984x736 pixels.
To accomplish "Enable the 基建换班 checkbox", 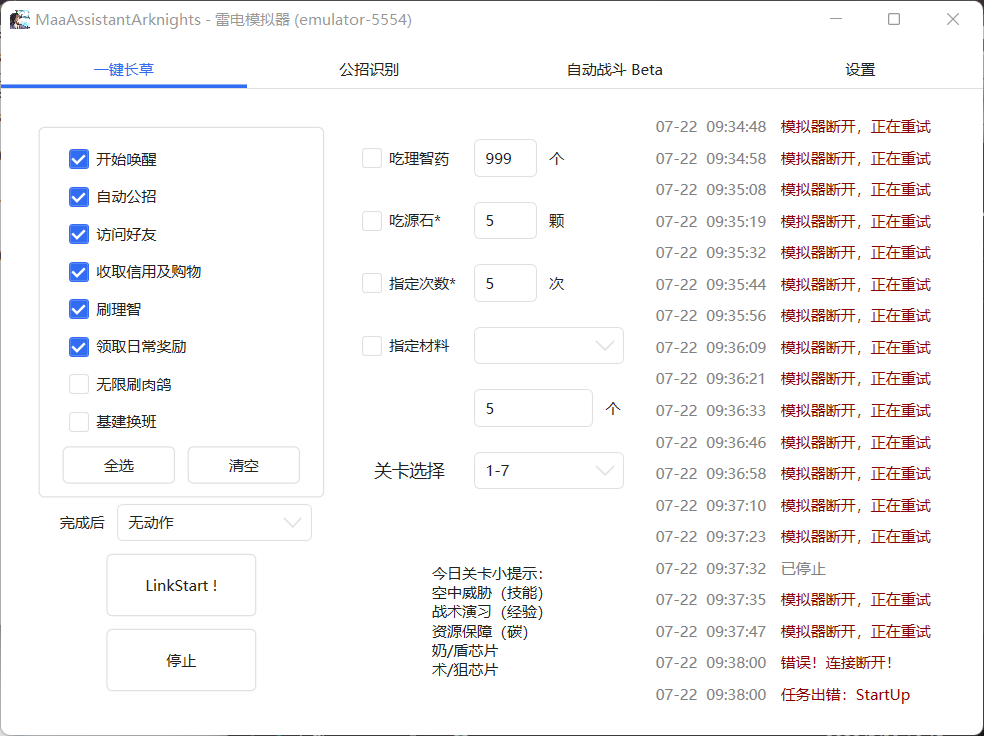I will coord(78,422).
